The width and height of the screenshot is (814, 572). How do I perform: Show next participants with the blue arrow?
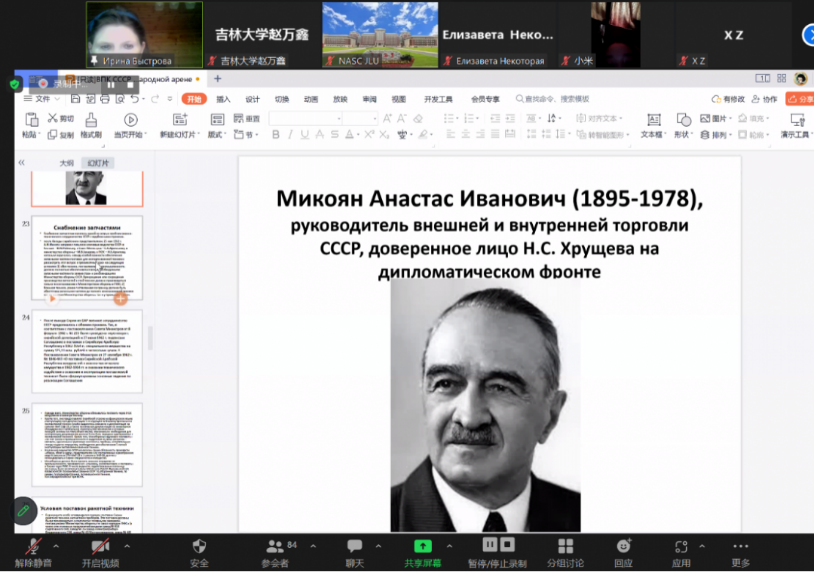(808, 34)
